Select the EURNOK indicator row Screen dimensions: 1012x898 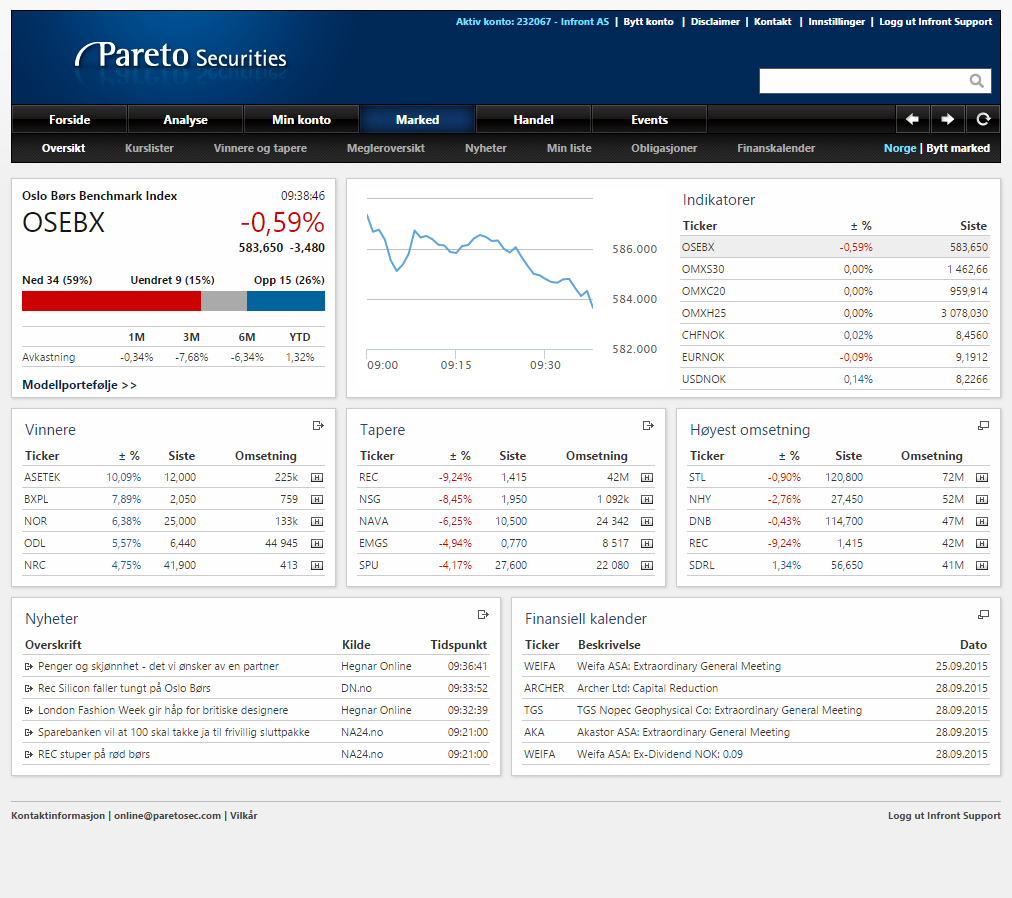point(835,357)
